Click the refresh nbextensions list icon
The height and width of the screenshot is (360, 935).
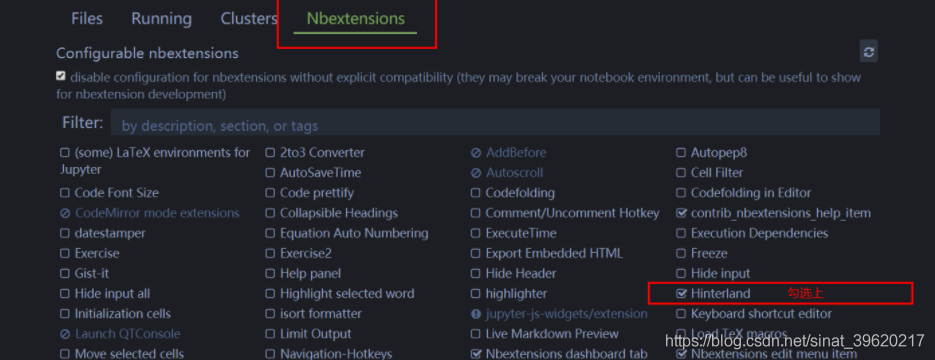(868, 52)
